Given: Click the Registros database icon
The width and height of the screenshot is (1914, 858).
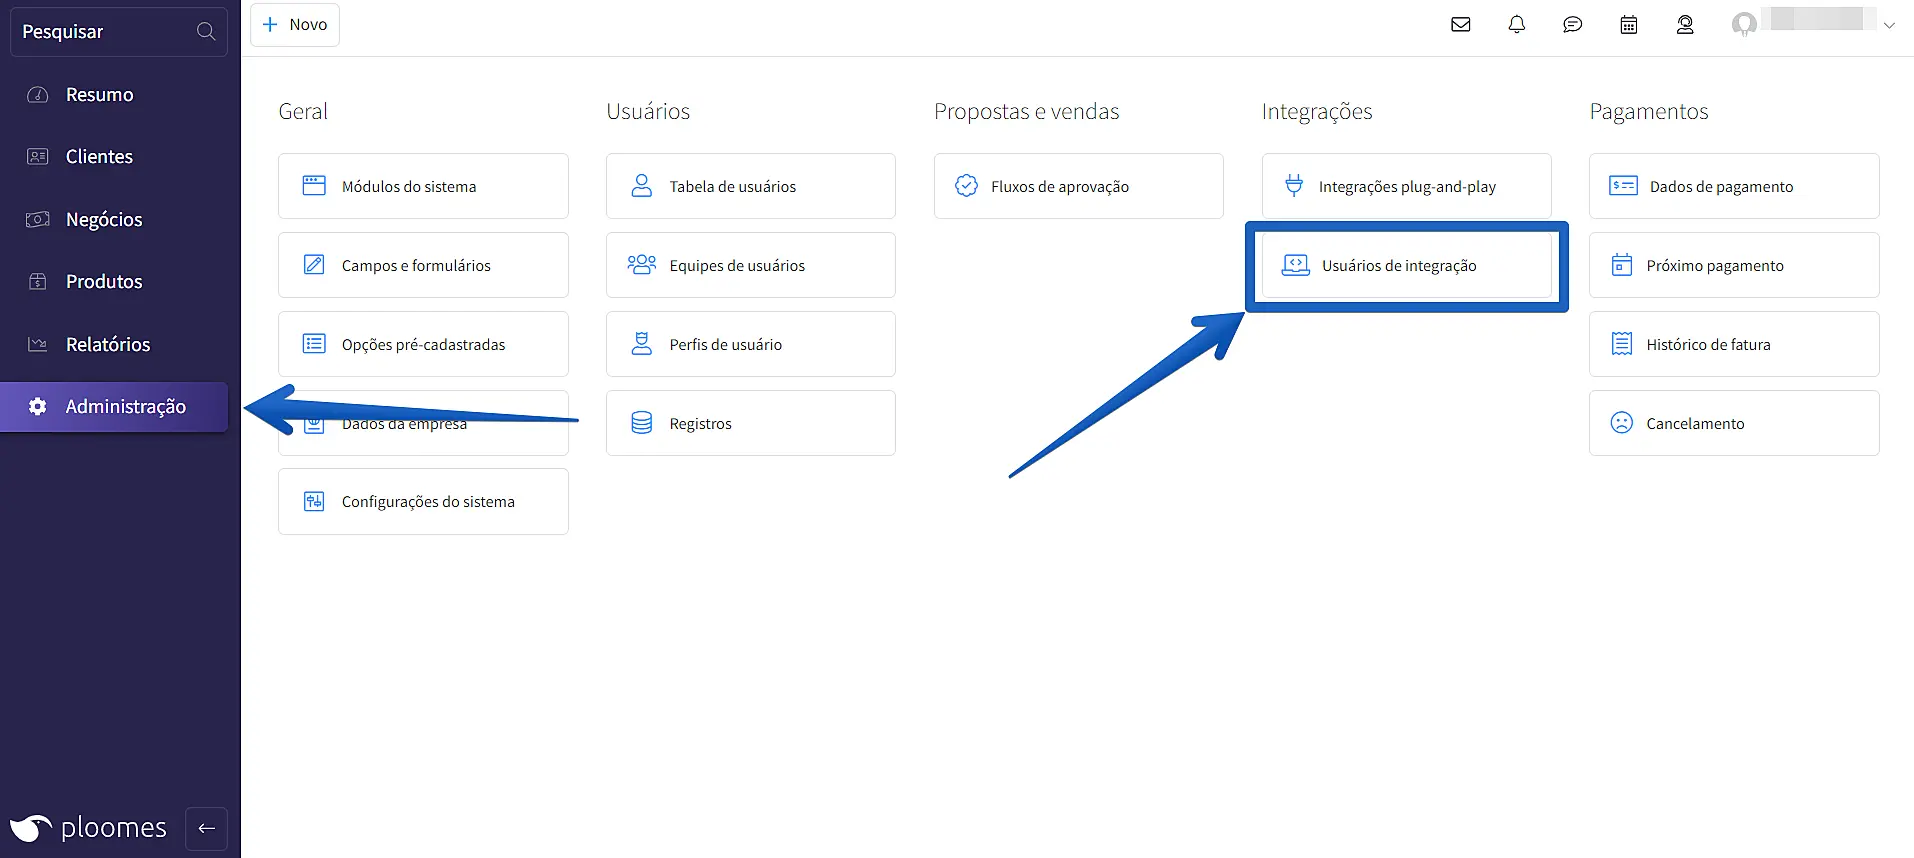Looking at the screenshot, I should point(642,423).
